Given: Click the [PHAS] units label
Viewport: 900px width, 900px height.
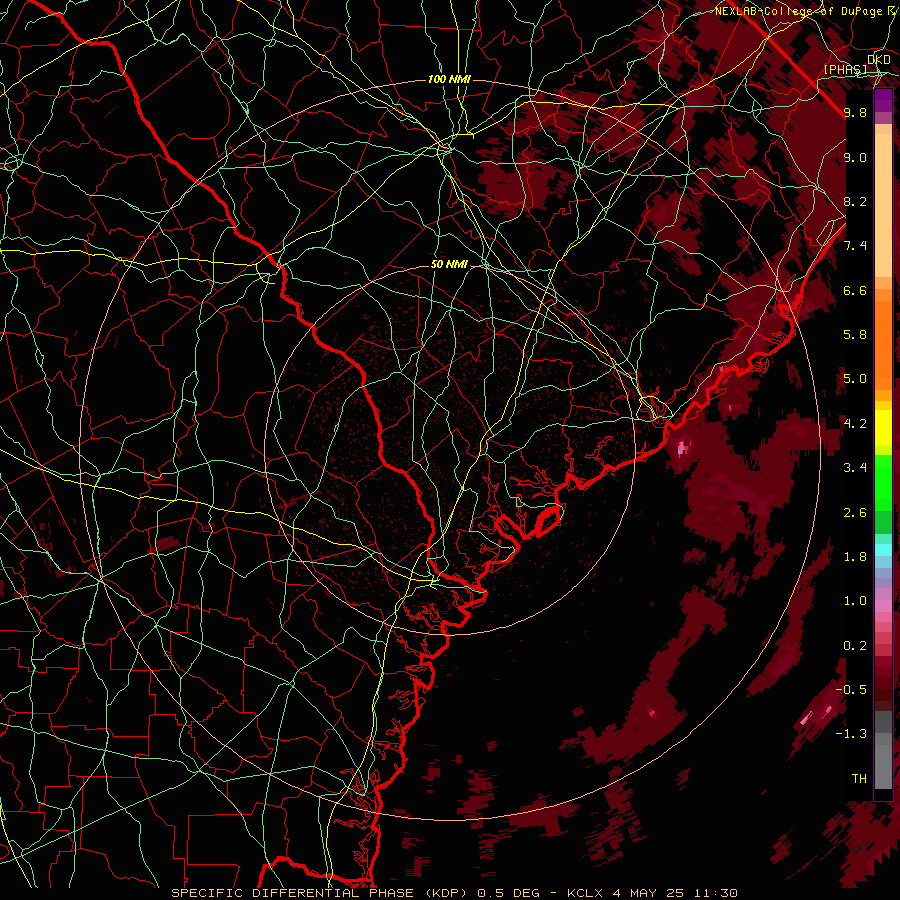Looking at the screenshot, I should tap(845, 69).
